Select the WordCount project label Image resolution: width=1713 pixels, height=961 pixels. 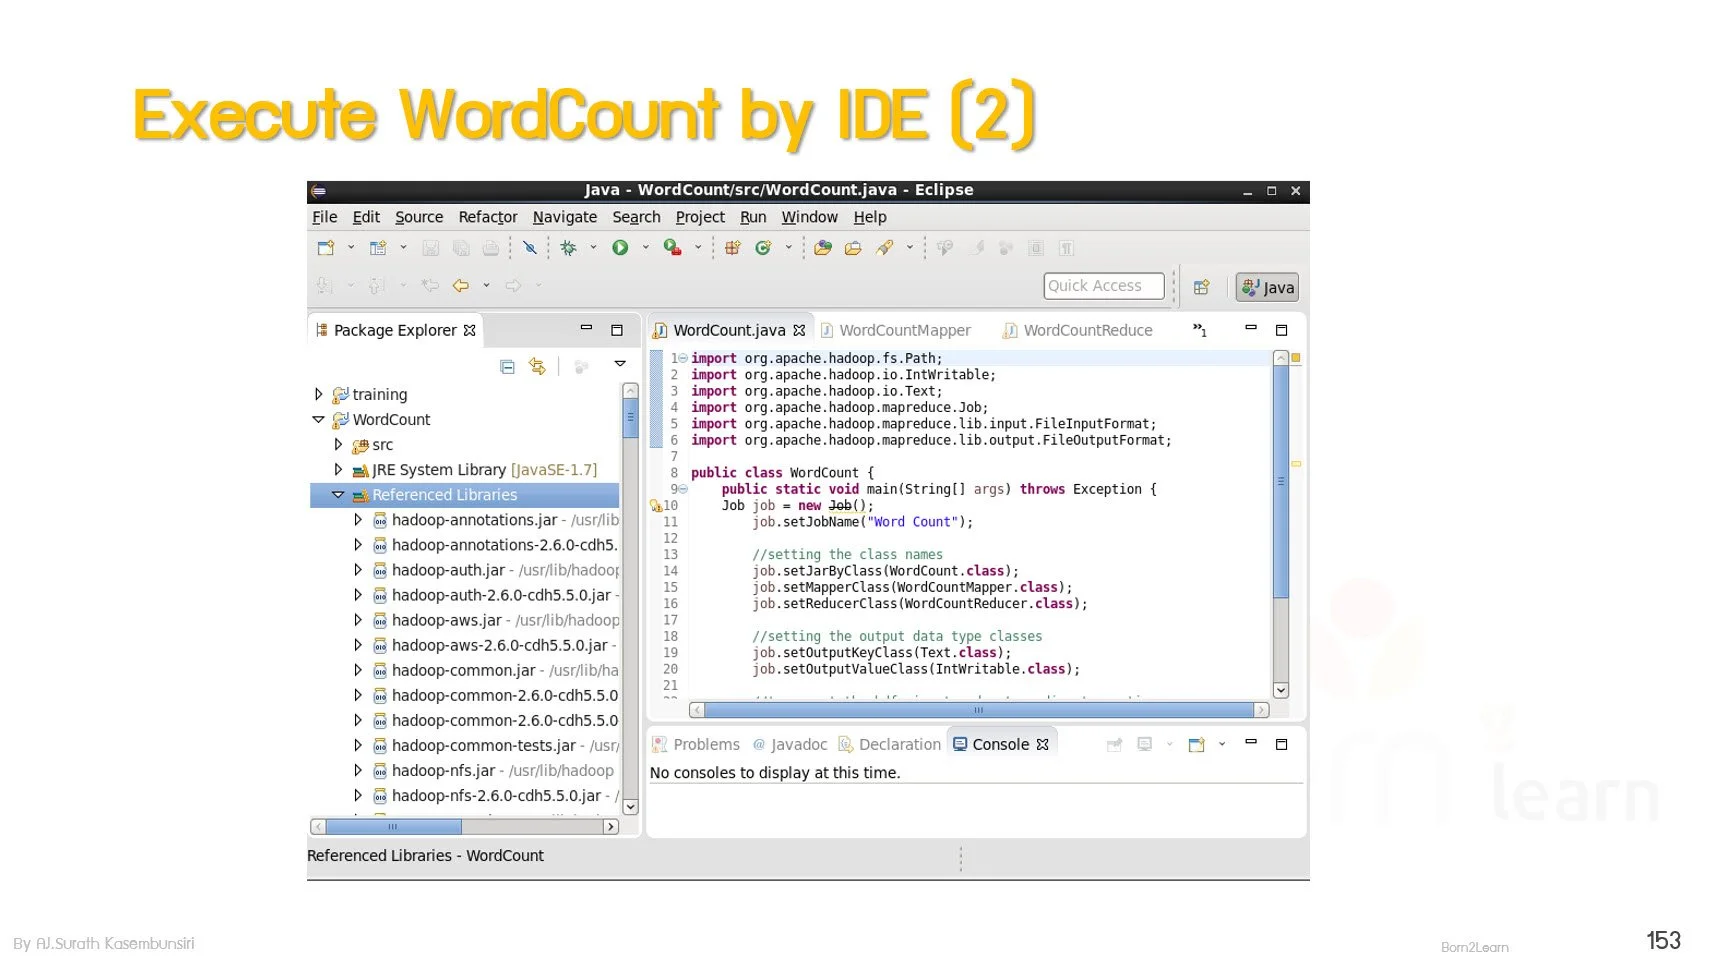[391, 420]
